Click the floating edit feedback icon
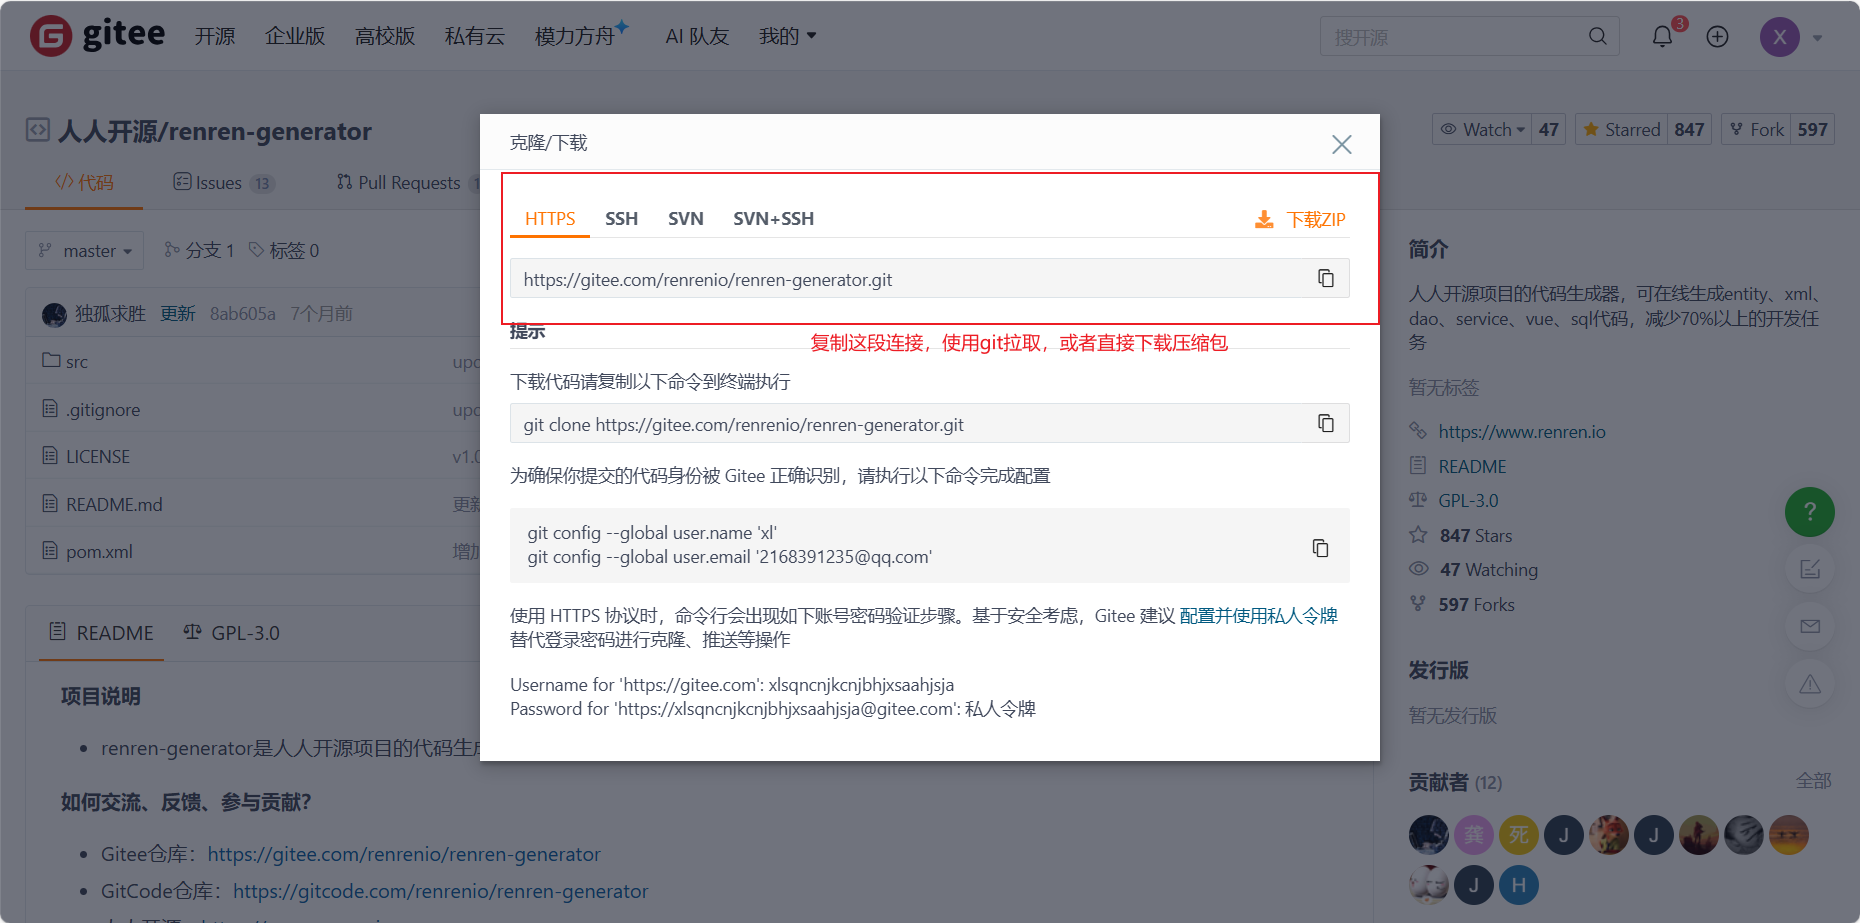 1809,569
